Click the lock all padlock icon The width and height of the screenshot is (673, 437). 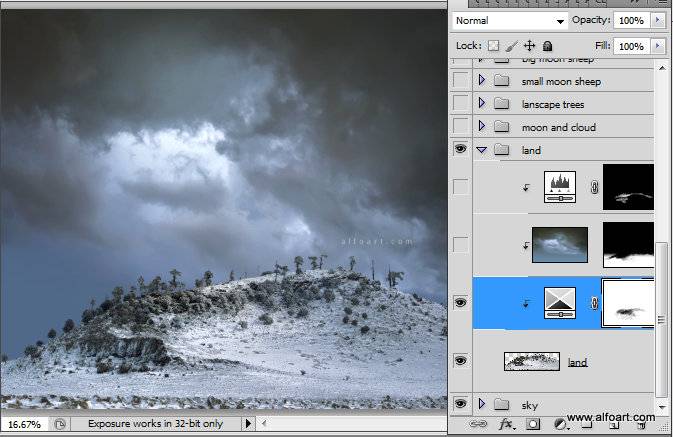[x=548, y=46]
